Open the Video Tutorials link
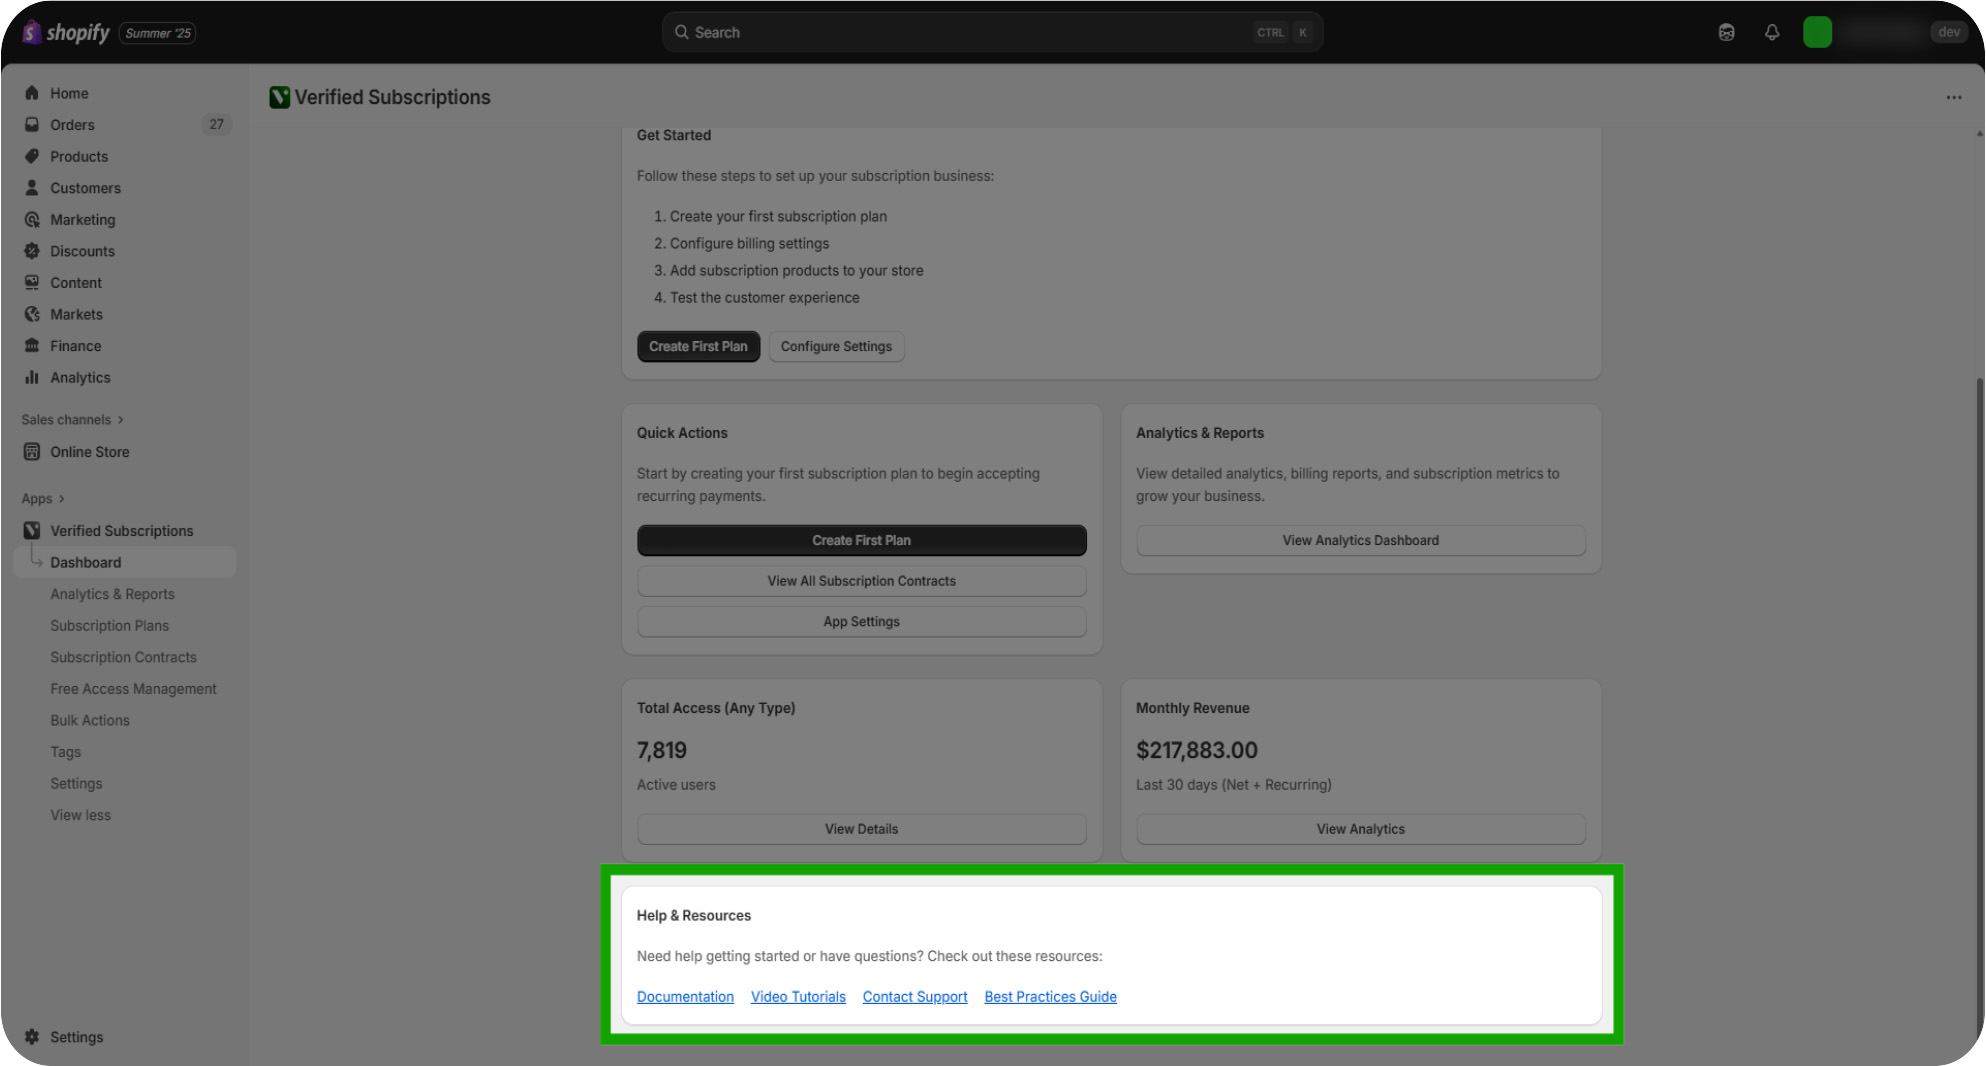 click(798, 997)
